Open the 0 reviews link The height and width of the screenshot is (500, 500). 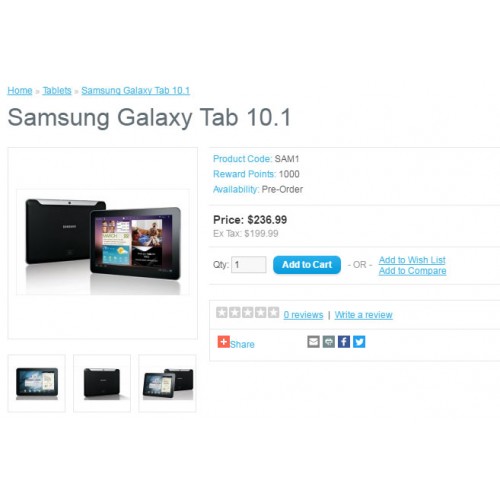click(x=303, y=315)
